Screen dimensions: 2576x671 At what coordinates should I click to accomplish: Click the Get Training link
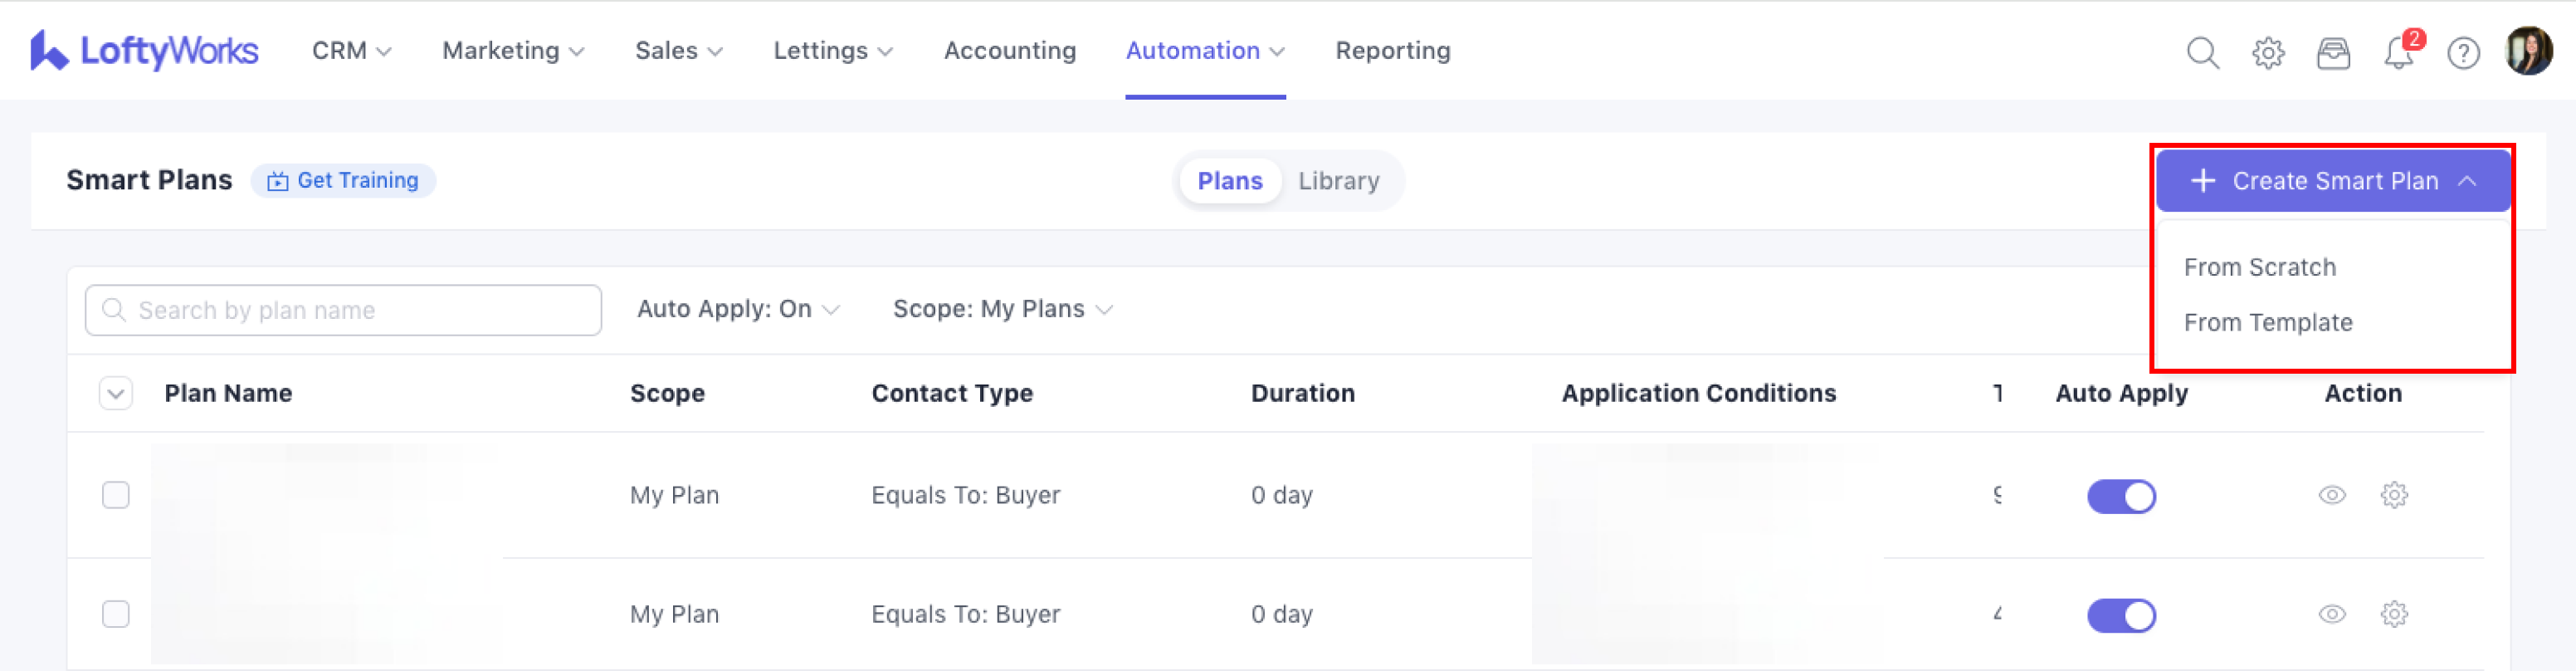[344, 181]
